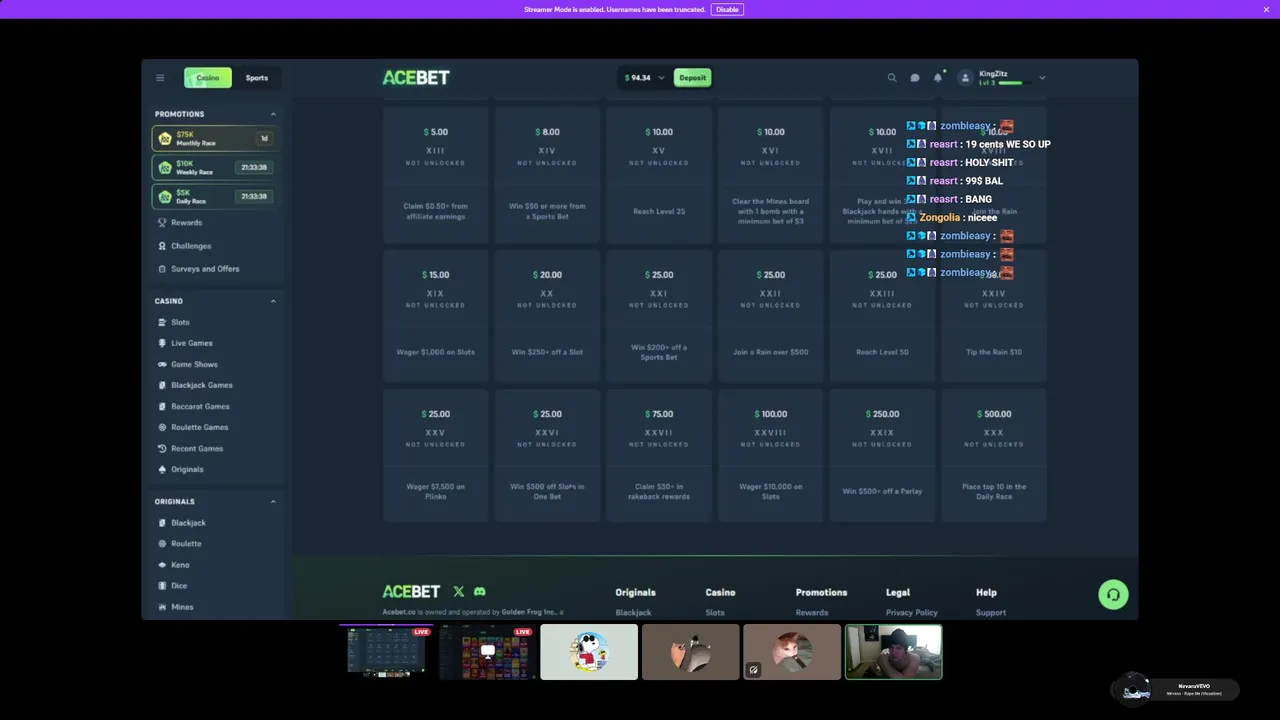1280x720 pixels.
Task: Select the $15.00 XIX Wager on Slots card
Action: click(435, 316)
